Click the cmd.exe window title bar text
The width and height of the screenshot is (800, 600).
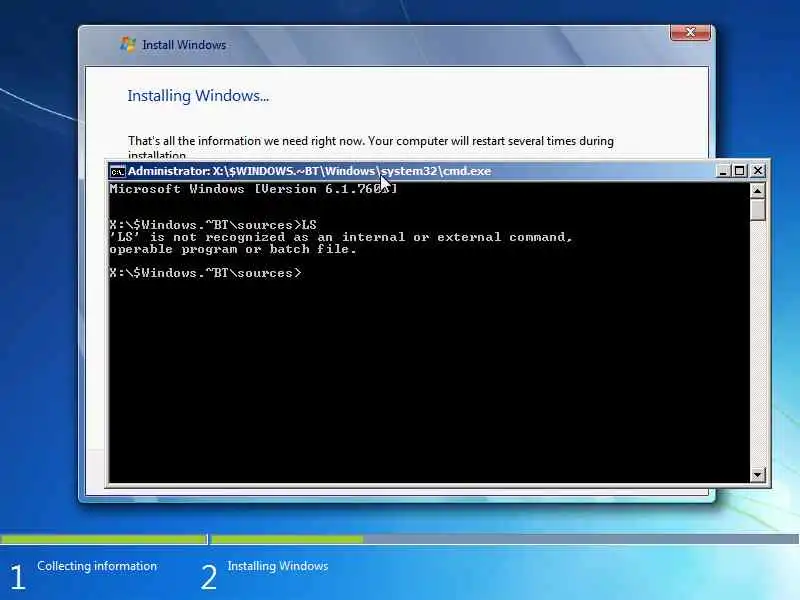coord(309,171)
